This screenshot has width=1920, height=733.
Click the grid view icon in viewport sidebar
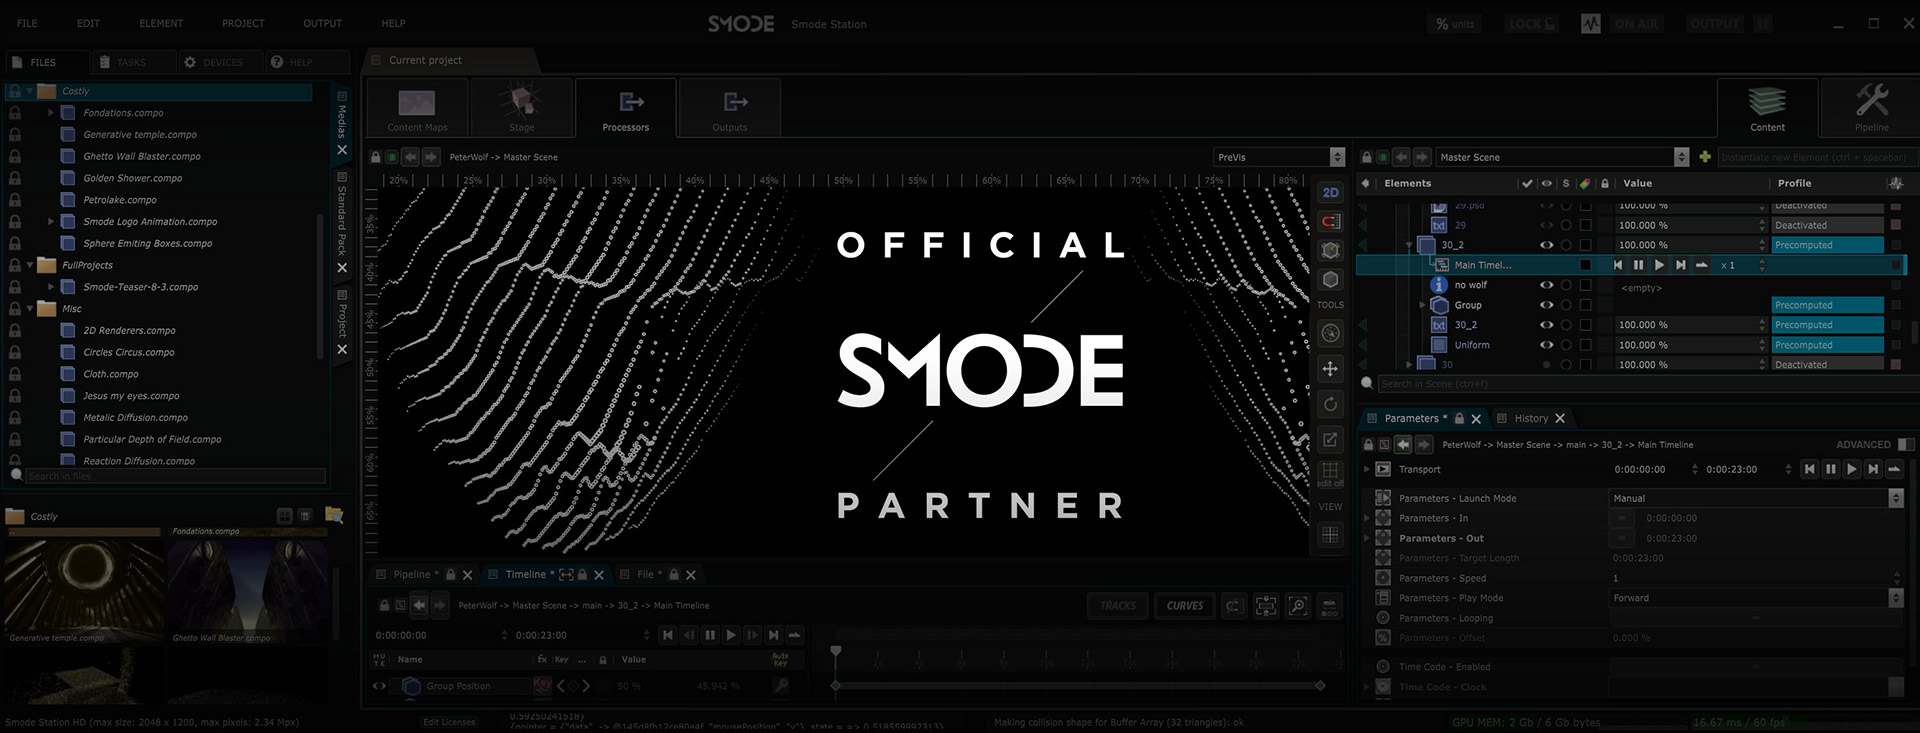tap(1330, 535)
